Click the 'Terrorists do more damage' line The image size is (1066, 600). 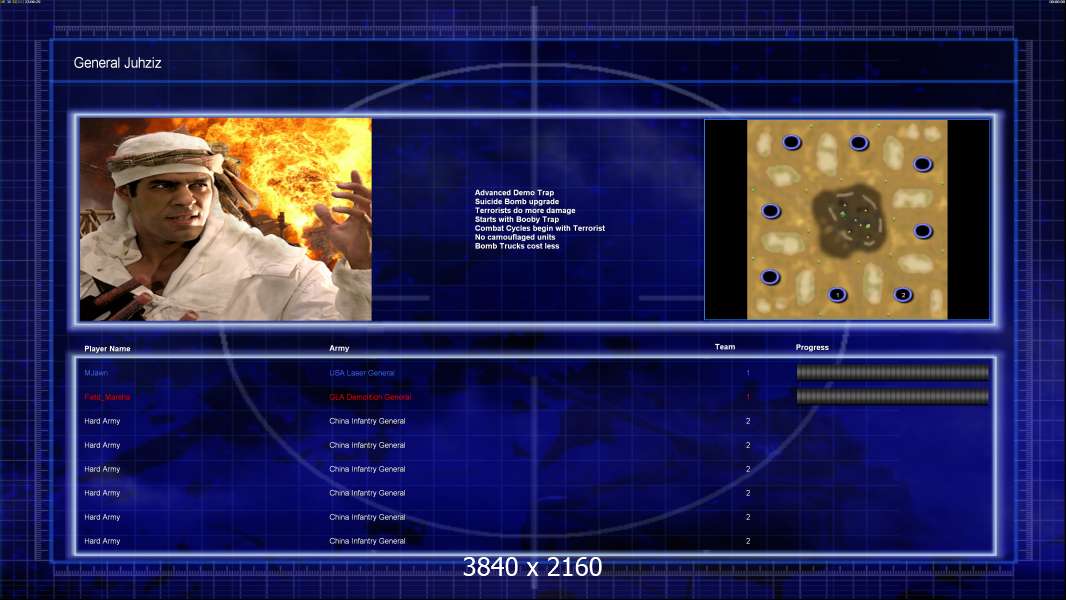525,211
